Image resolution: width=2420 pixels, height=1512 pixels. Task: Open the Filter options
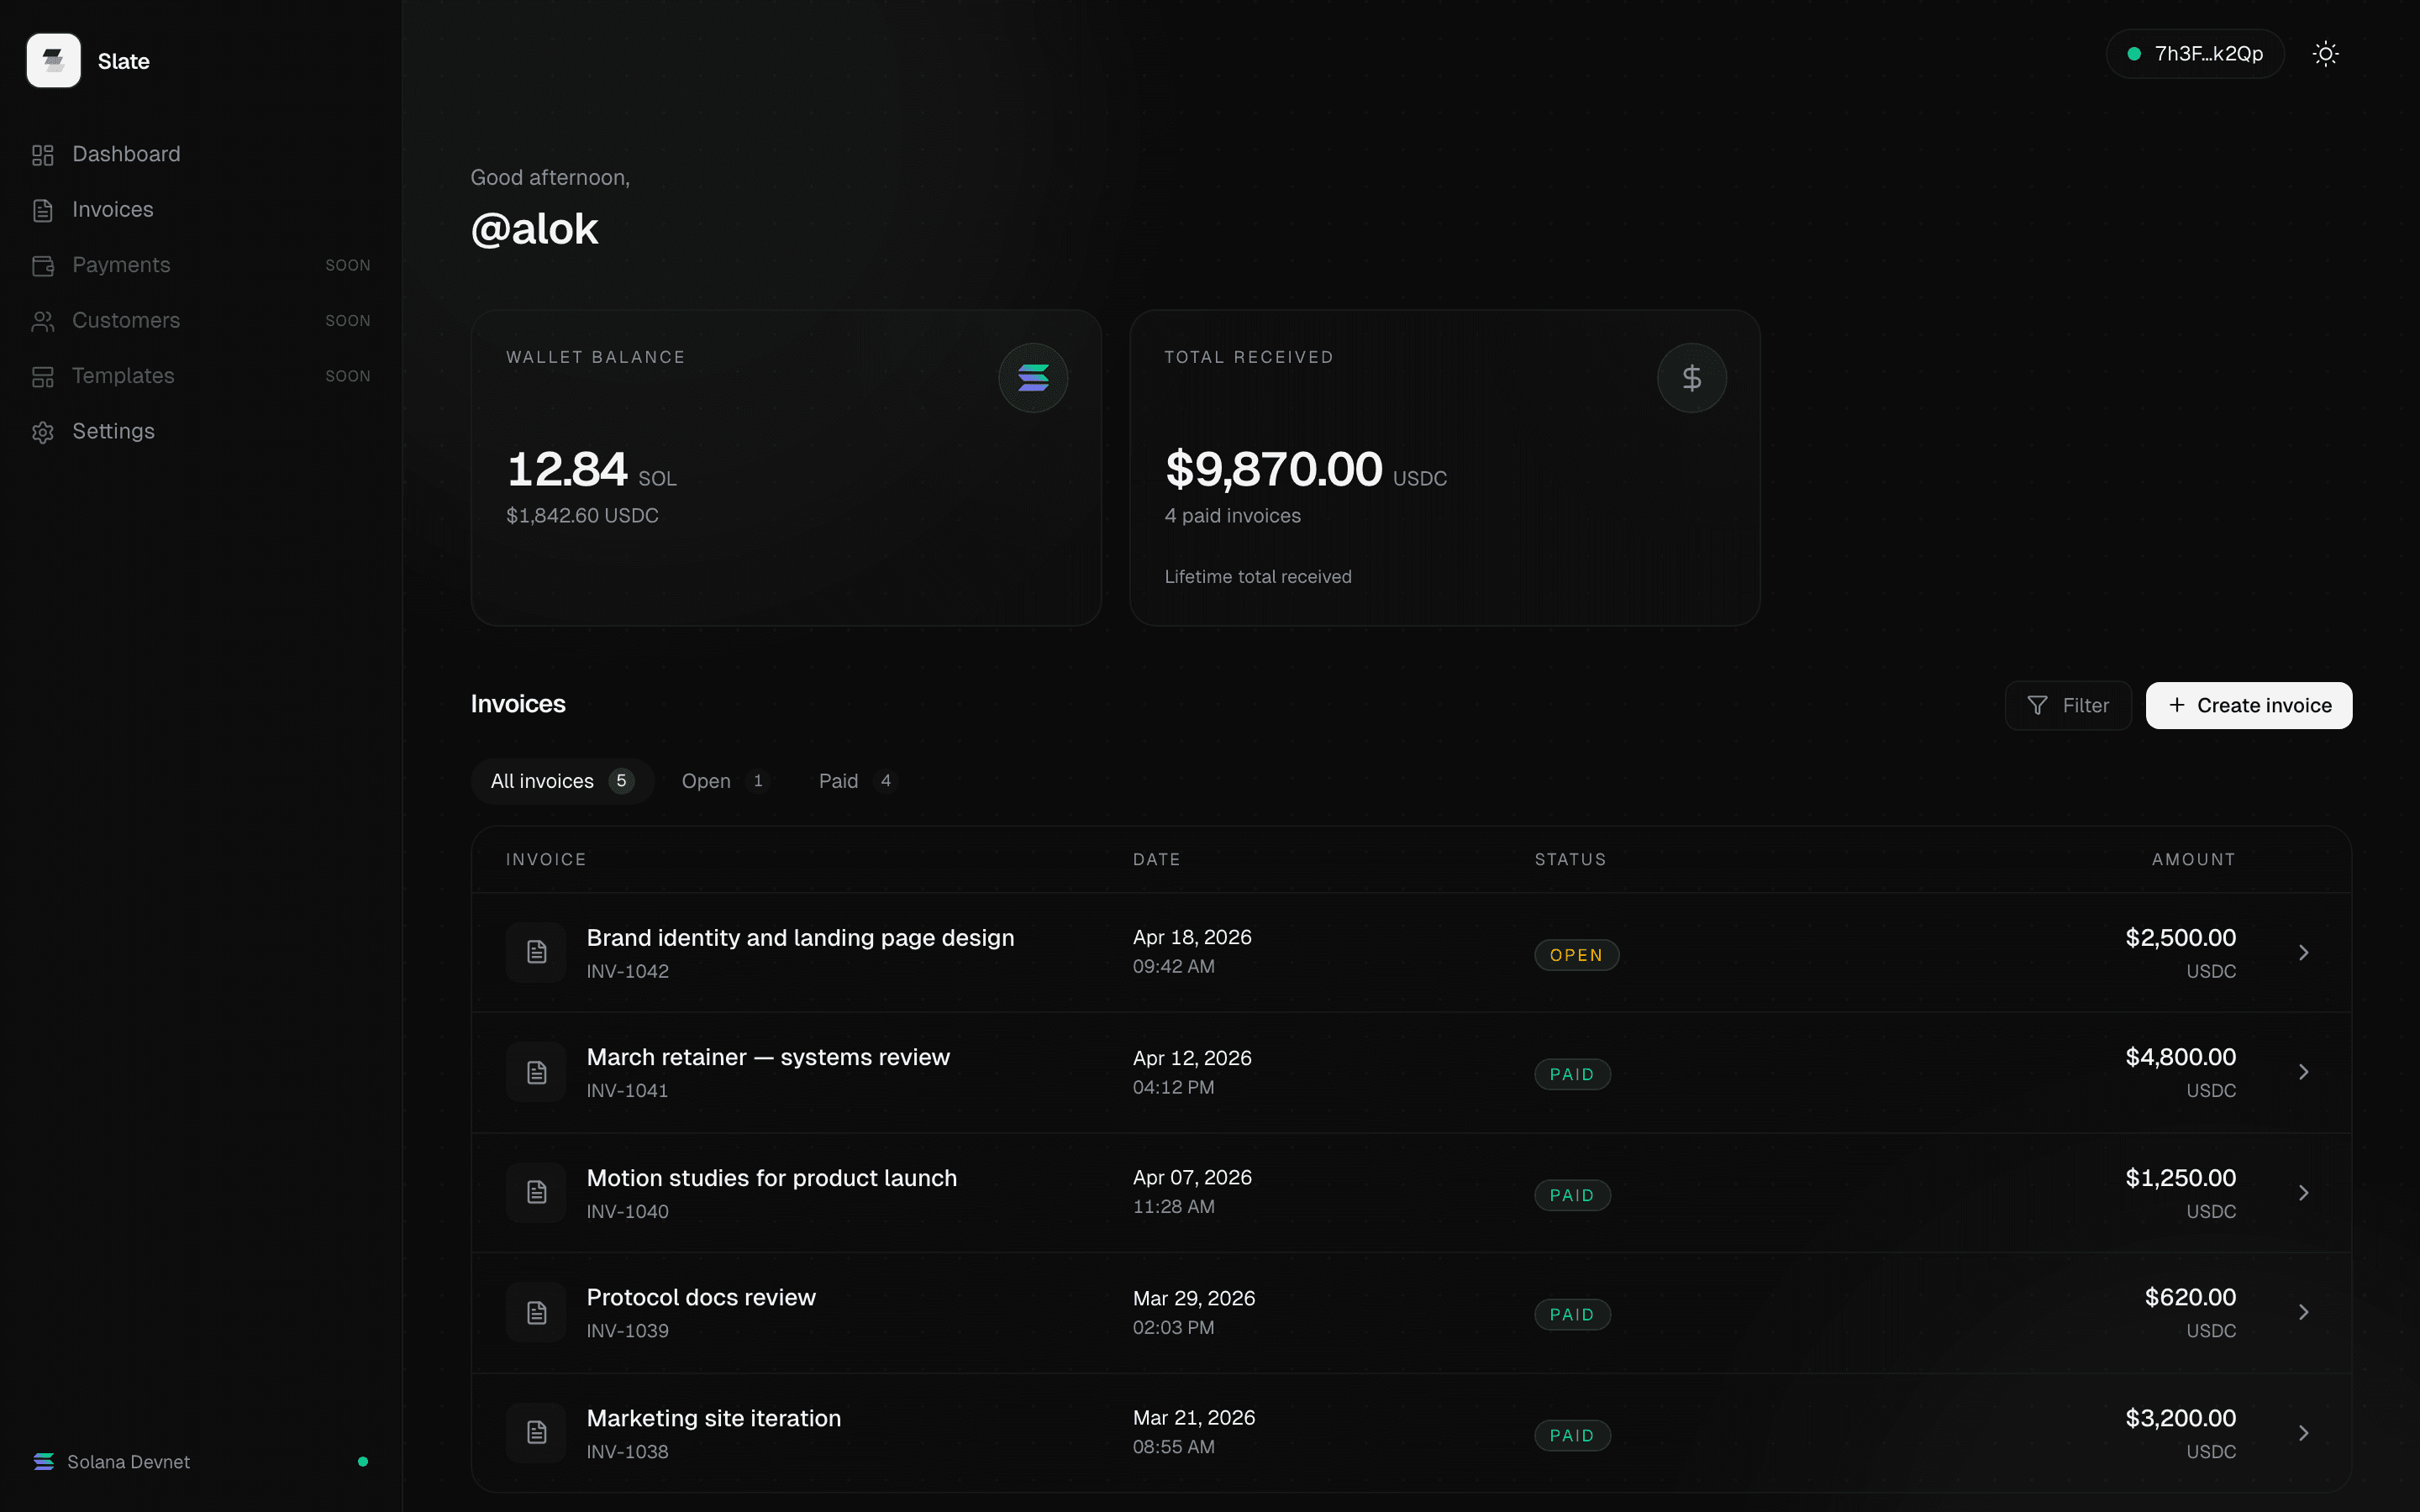coord(2068,705)
